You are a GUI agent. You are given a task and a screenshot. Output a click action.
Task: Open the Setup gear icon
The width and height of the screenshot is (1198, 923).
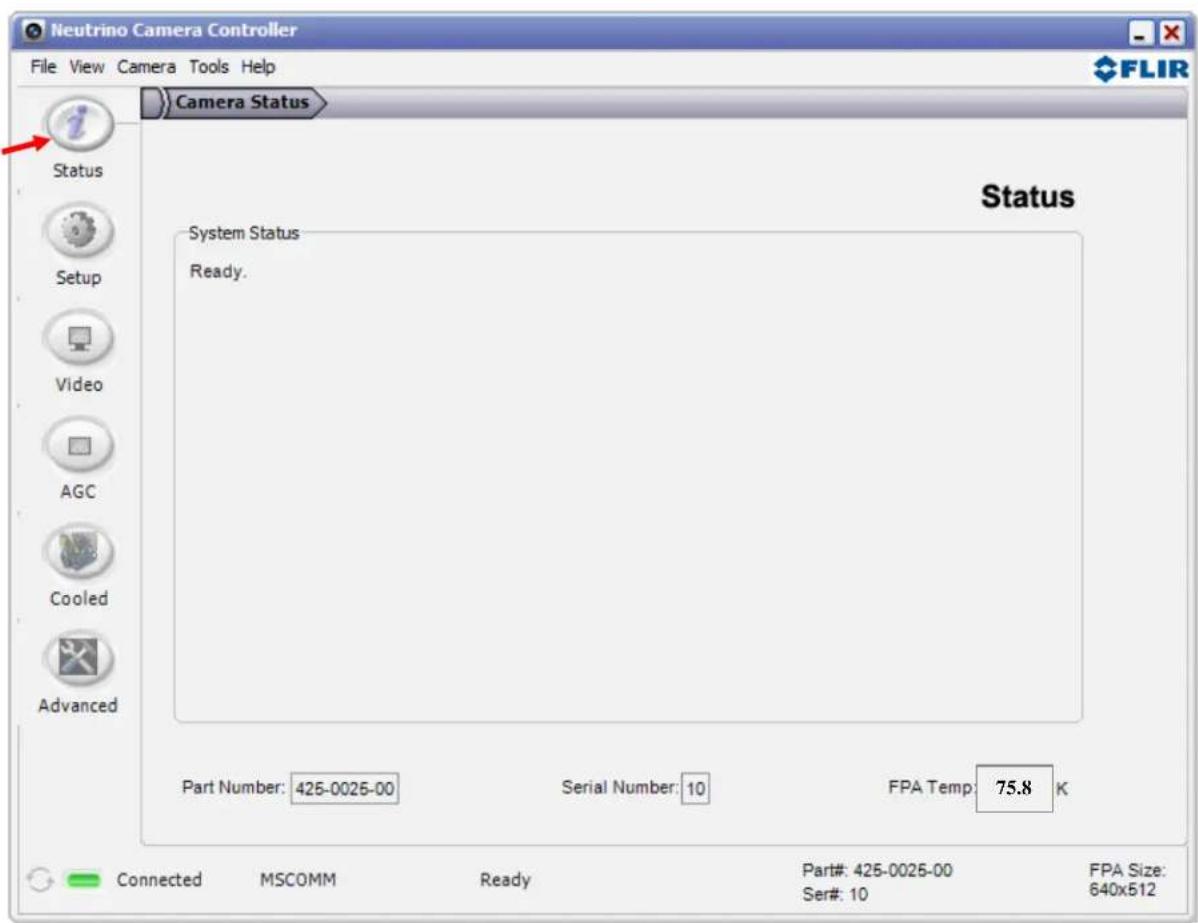(x=79, y=231)
